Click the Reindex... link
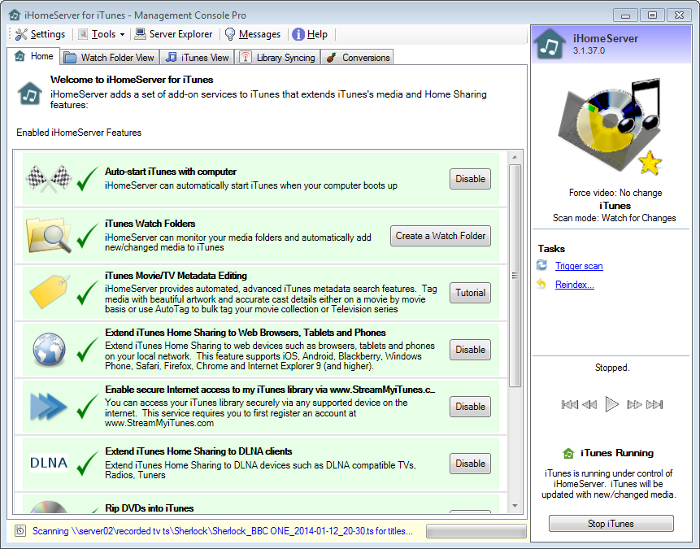 tap(575, 285)
